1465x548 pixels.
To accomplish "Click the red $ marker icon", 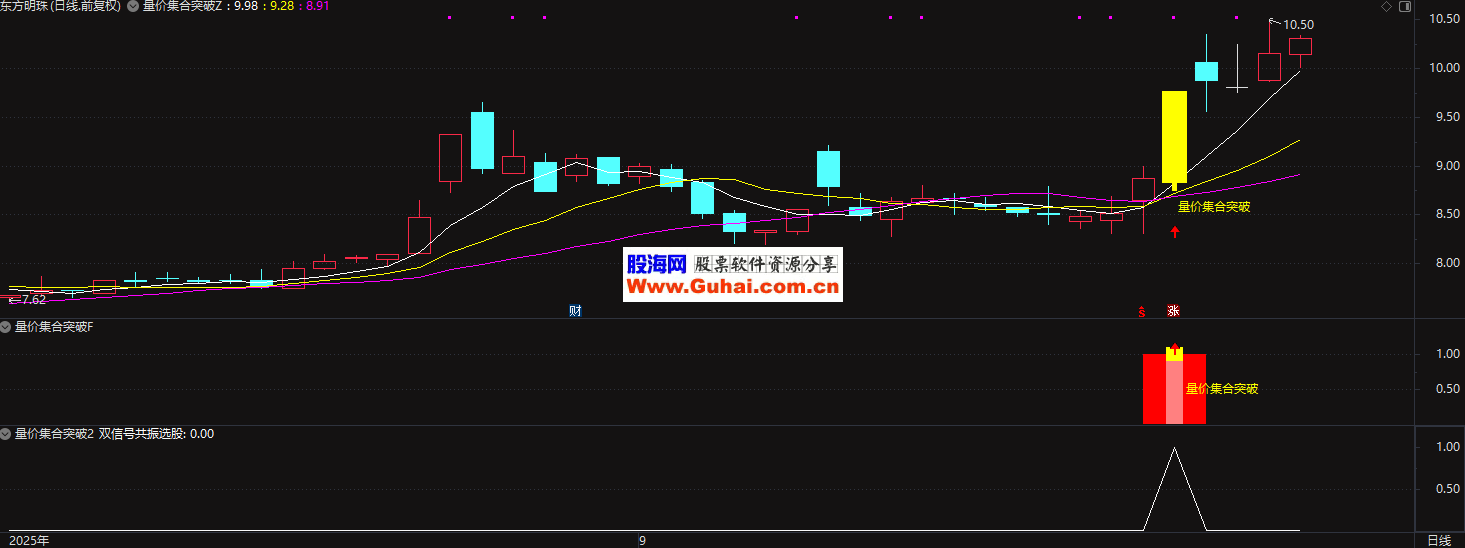I will click(x=1141, y=311).
